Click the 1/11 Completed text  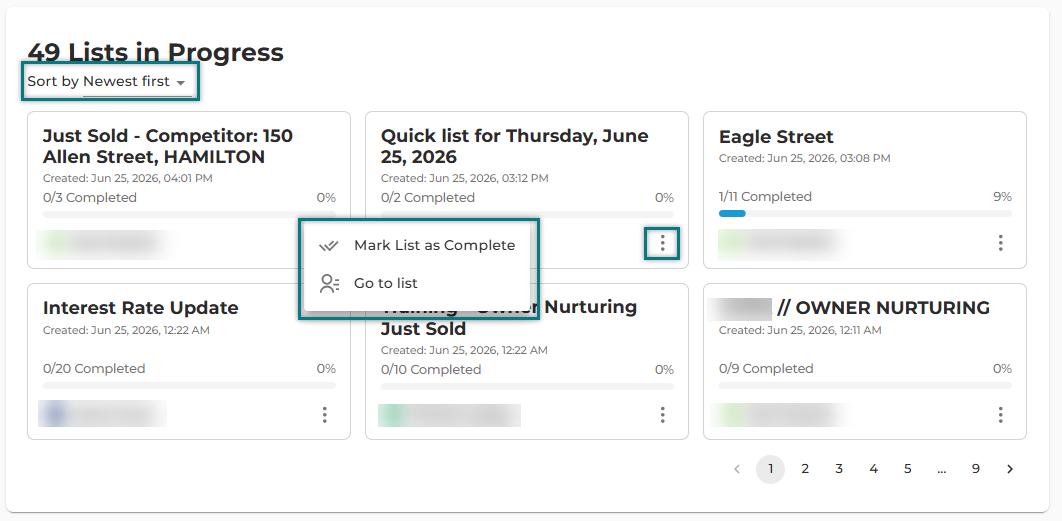[765, 196]
